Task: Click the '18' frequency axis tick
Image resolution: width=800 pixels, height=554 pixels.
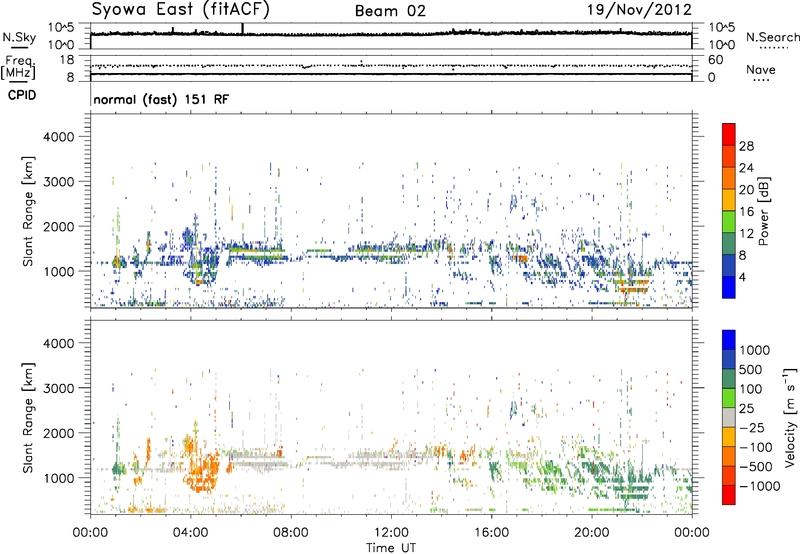Action: (x=67, y=60)
